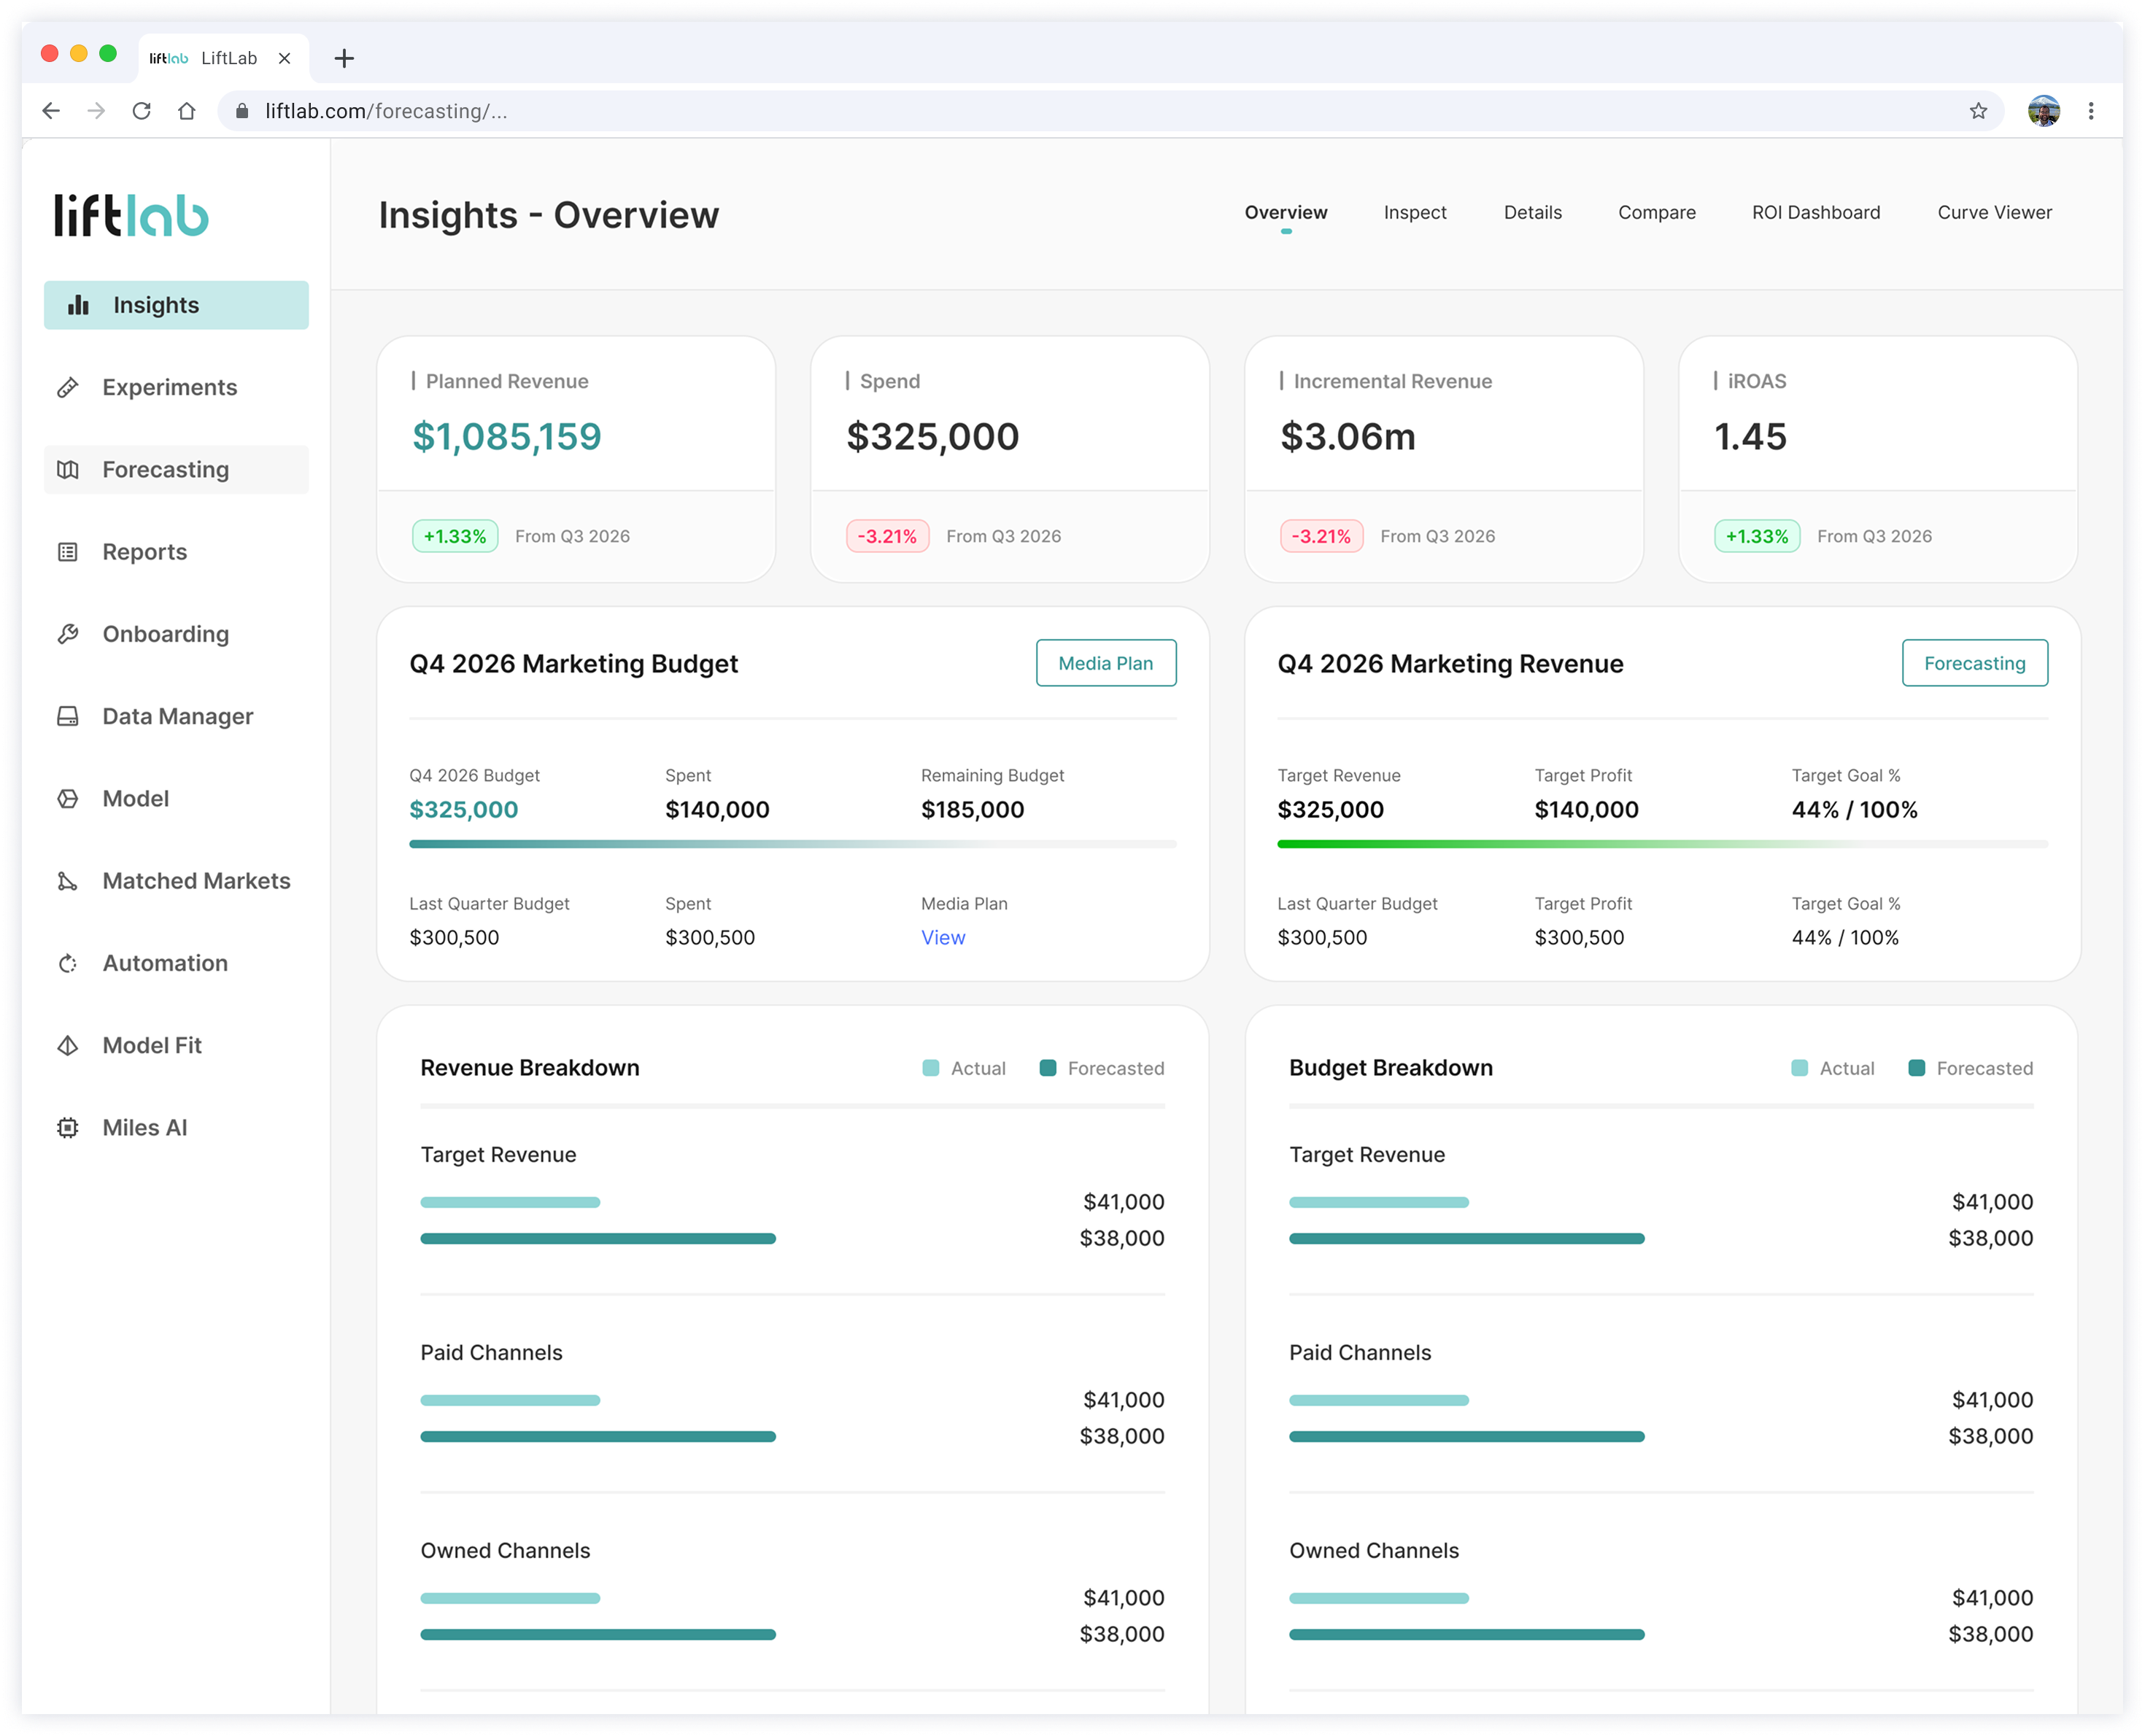The height and width of the screenshot is (1736, 2145).
Task: Open the View link under Media Plan
Action: (942, 938)
